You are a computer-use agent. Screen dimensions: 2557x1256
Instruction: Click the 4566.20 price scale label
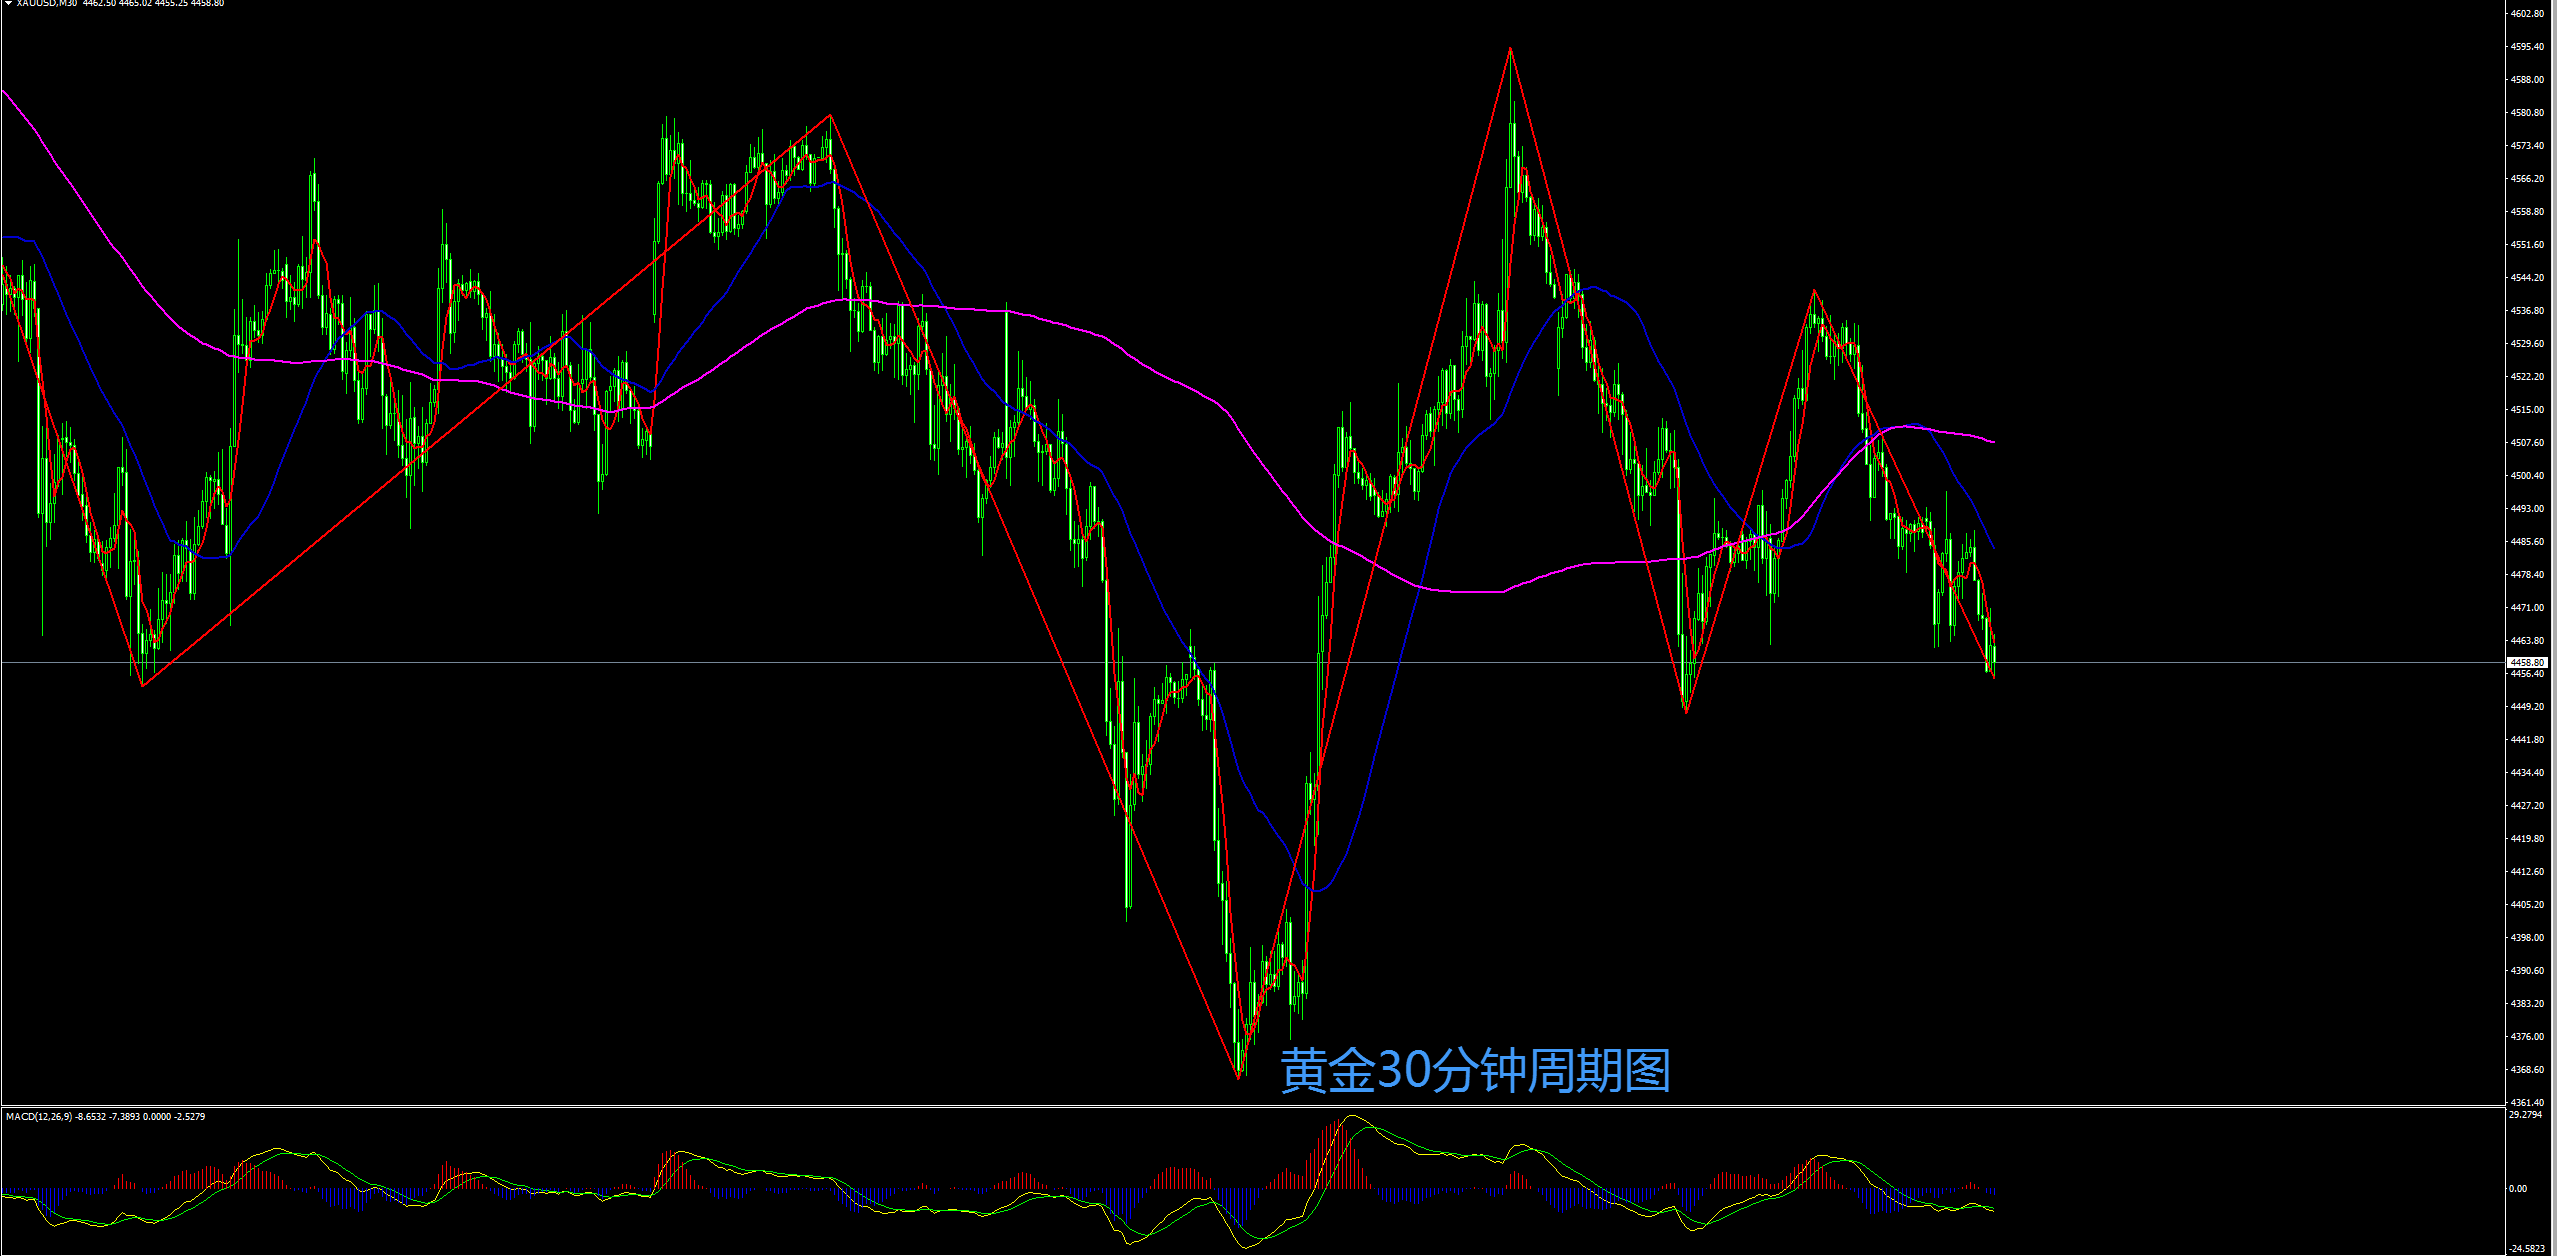(2527, 178)
